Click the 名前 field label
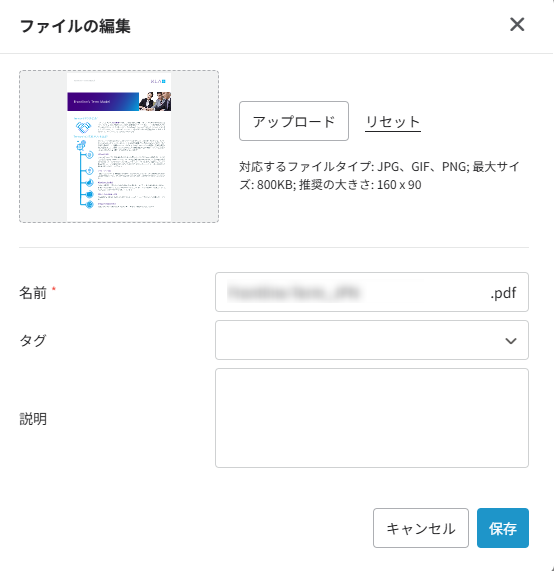 click(x=33, y=292)
